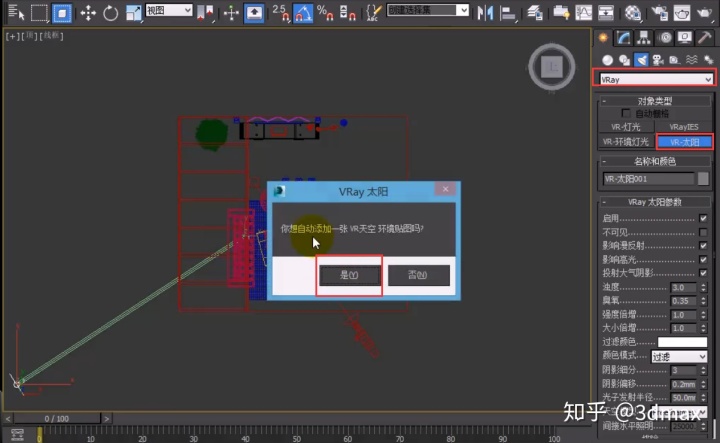Screen dimensions: 720x443
Task: Open the object color swatch beside VR-太阳001
Action: point(703,179)
